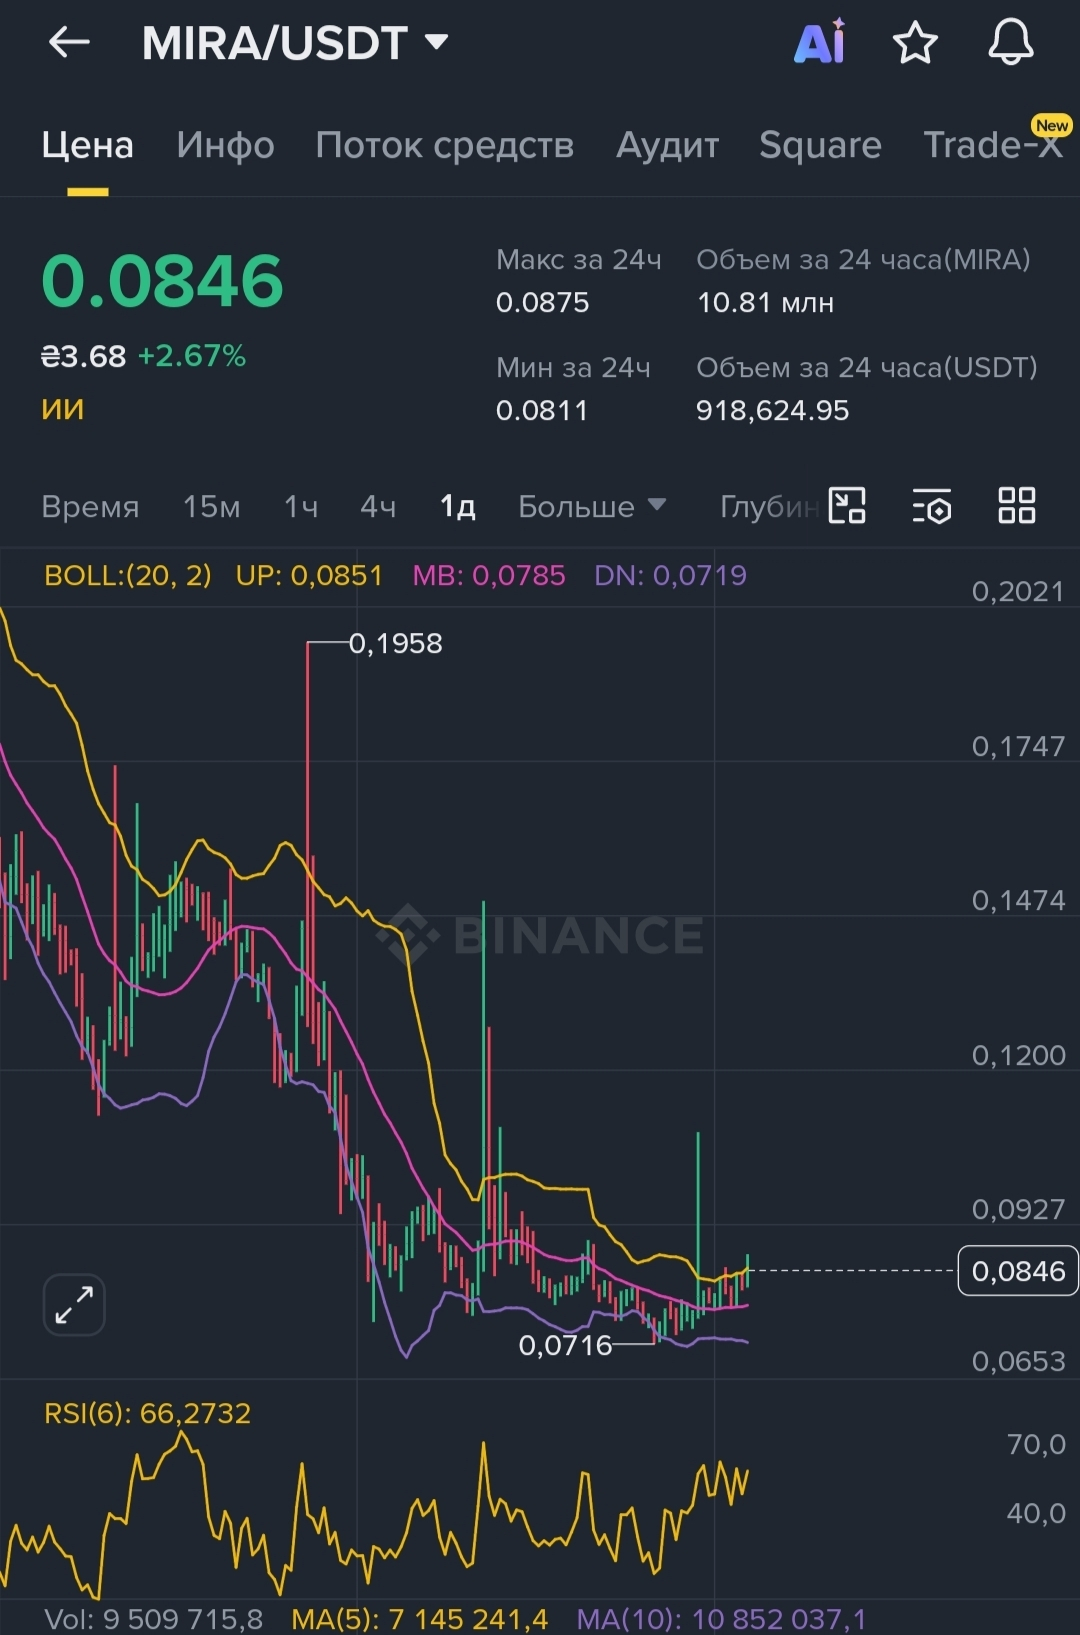Tap the ₴3.68 converted price
The image size is (1080, 1635).
84,356
